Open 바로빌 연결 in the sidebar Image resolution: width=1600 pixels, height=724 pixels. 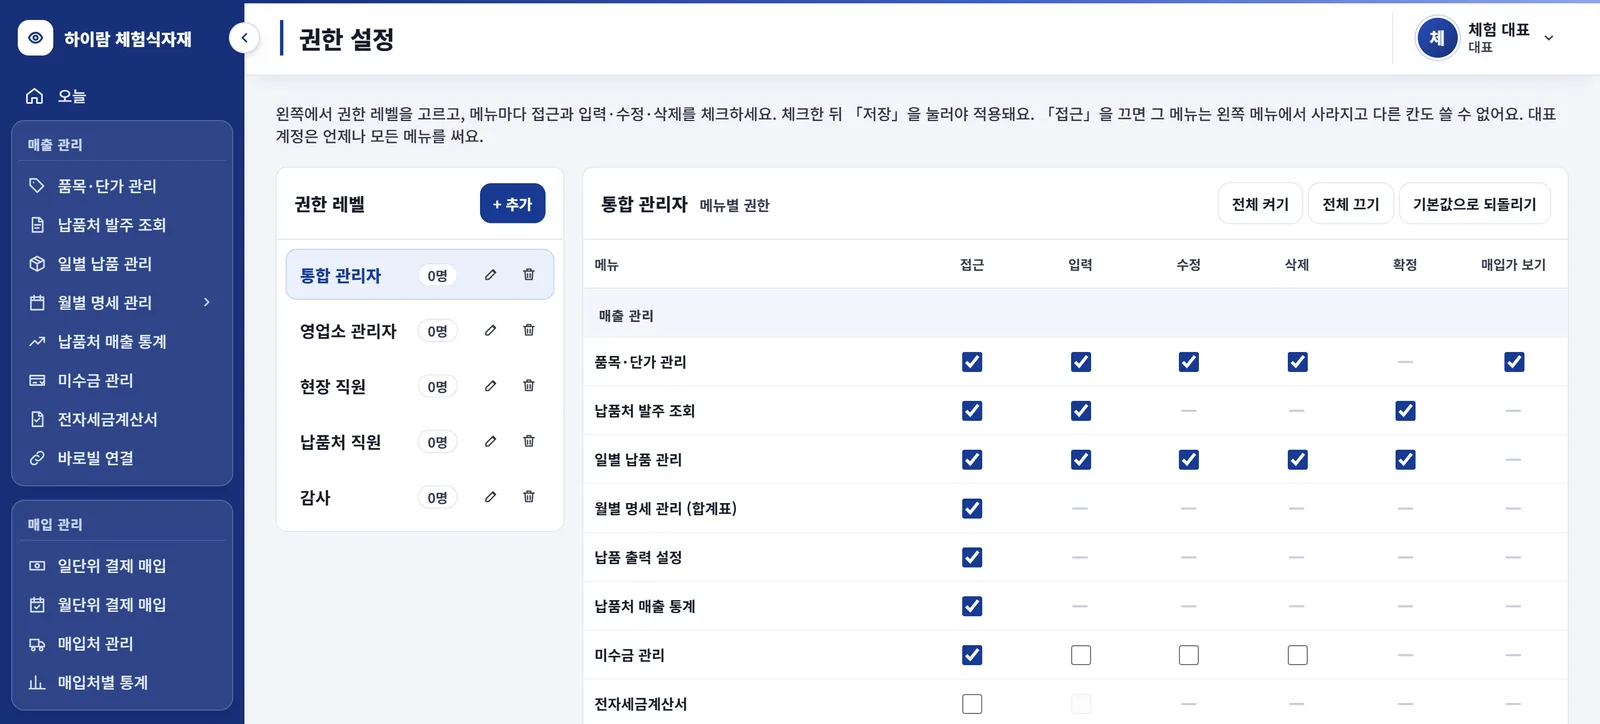click(x=122, y=458)
